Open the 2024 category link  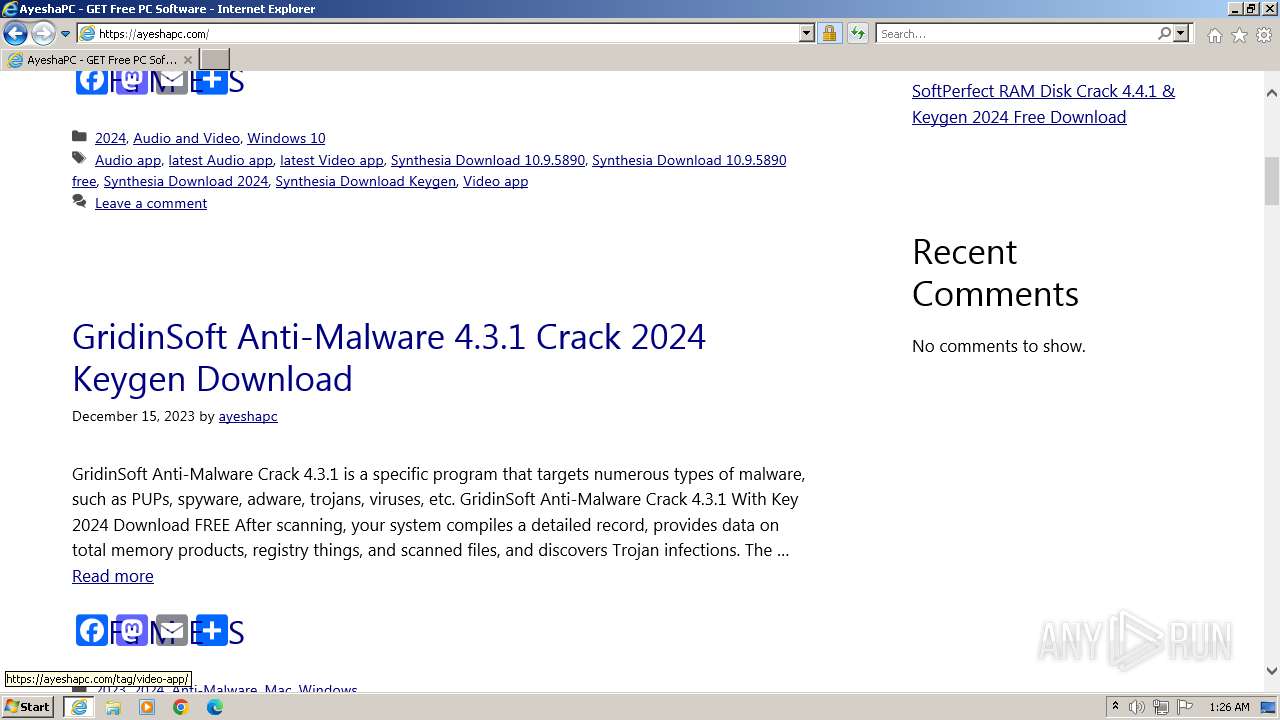110,138
